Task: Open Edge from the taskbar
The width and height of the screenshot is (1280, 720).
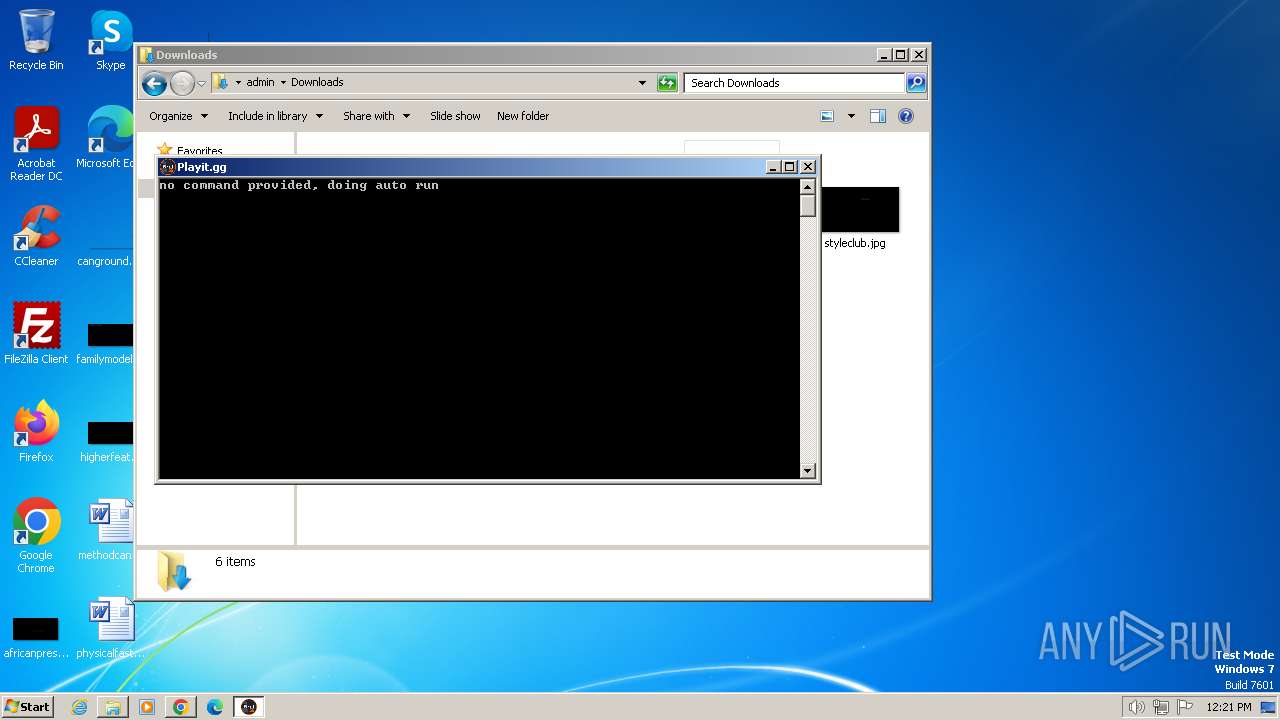Action: 215,707
